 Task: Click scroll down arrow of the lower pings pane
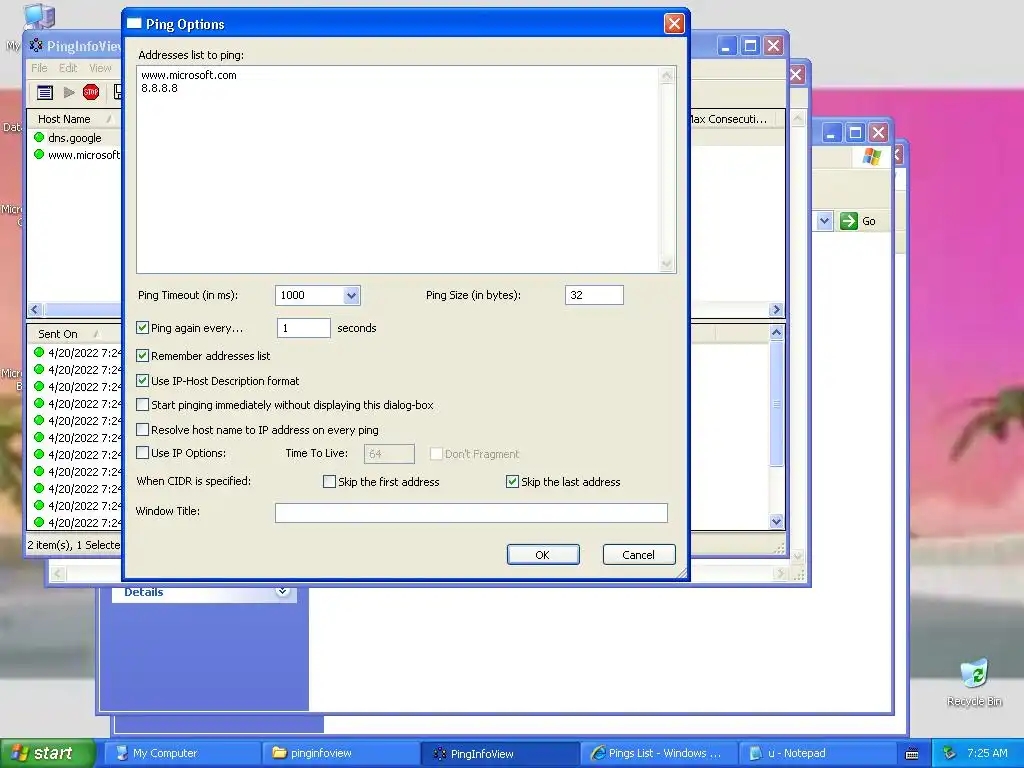[776, 521]
